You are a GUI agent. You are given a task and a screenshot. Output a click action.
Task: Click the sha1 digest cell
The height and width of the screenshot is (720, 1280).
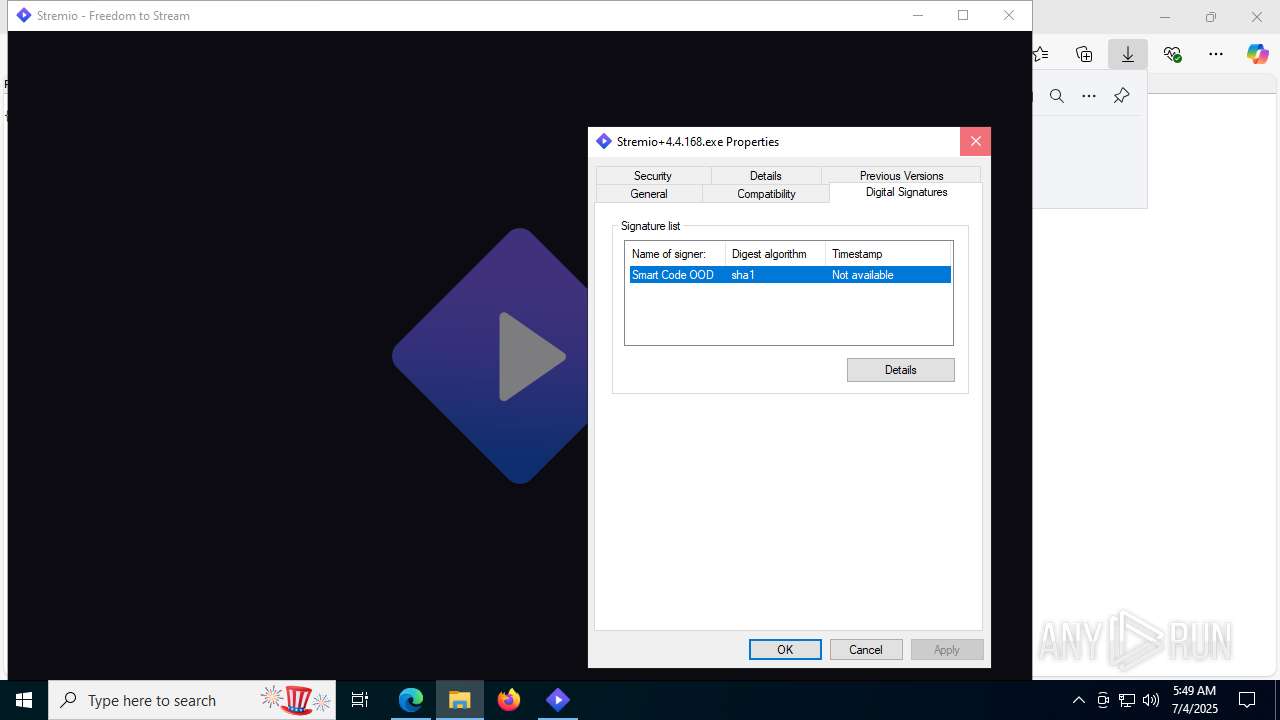coord(743,275)
